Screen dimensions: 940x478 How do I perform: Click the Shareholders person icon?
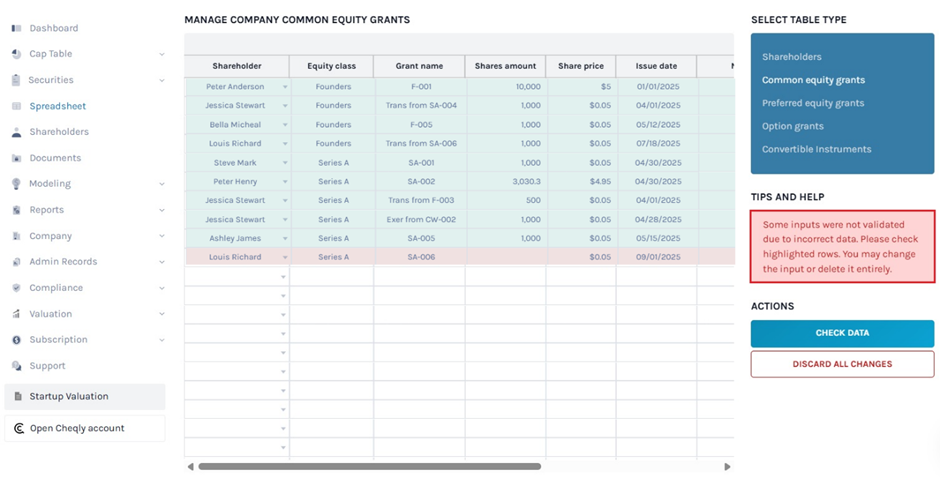(16, 132)
